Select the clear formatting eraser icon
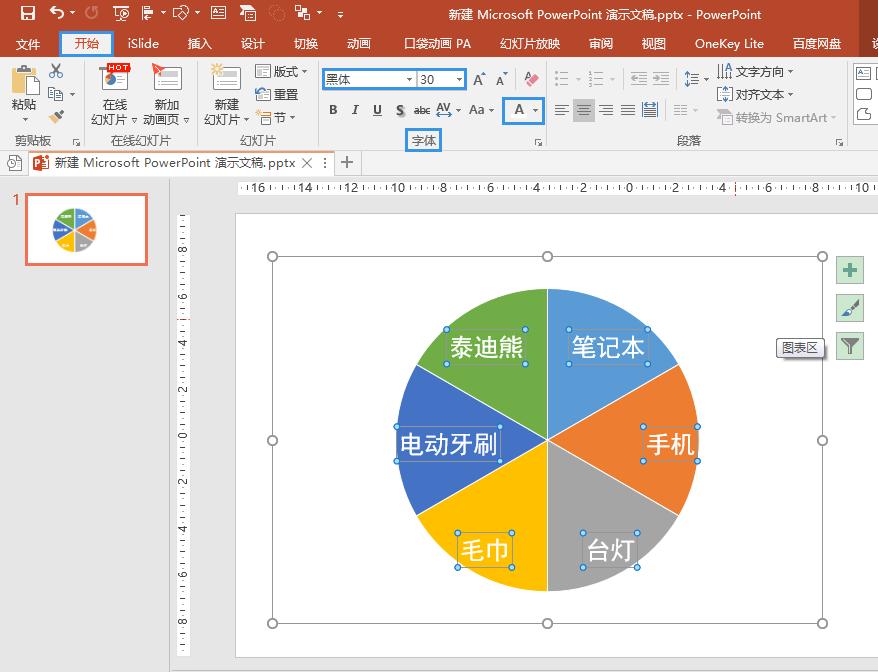Screen dimensions: 878x672 pyautogui.click(x=529, y=78)
